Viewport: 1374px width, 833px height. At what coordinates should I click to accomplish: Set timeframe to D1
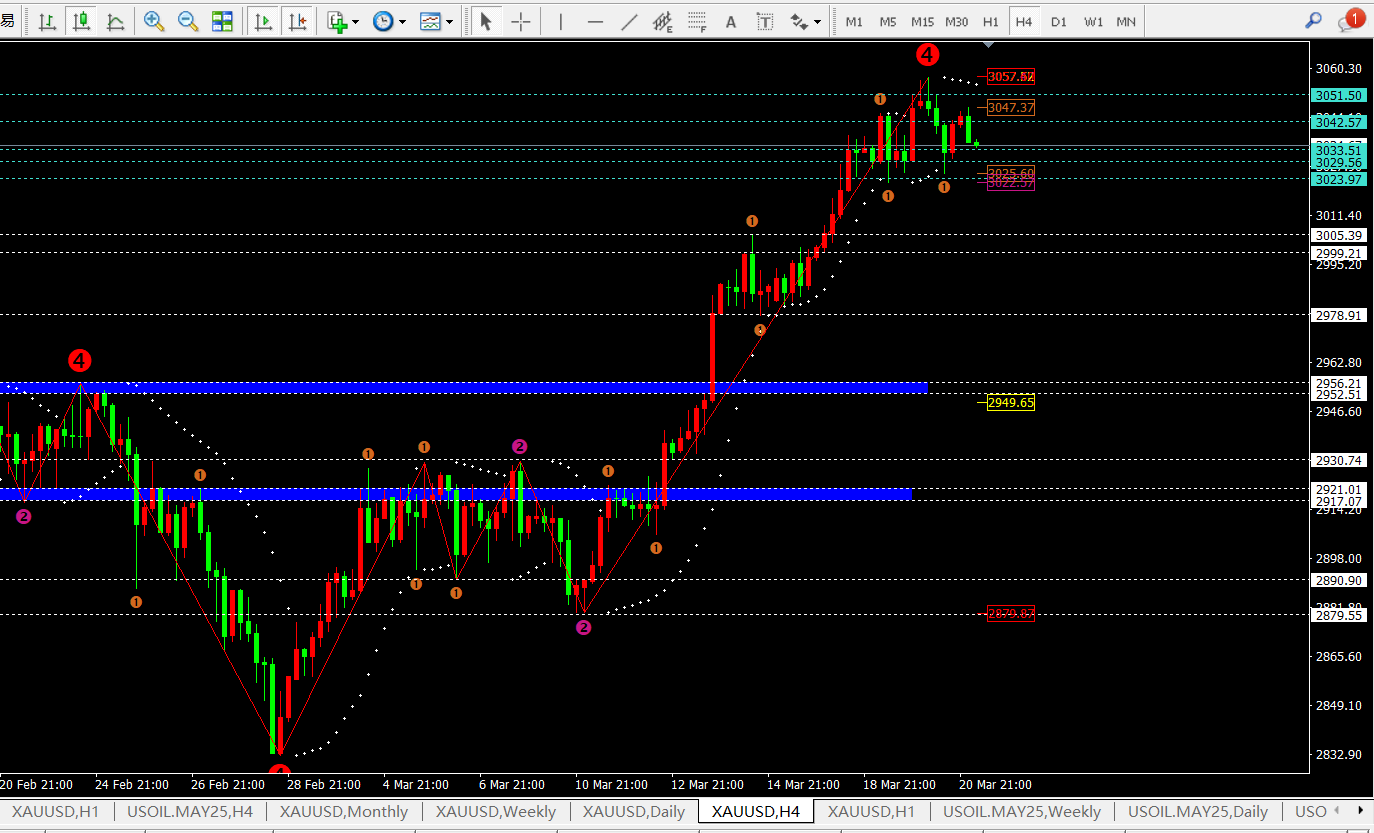pos(1058,21)
